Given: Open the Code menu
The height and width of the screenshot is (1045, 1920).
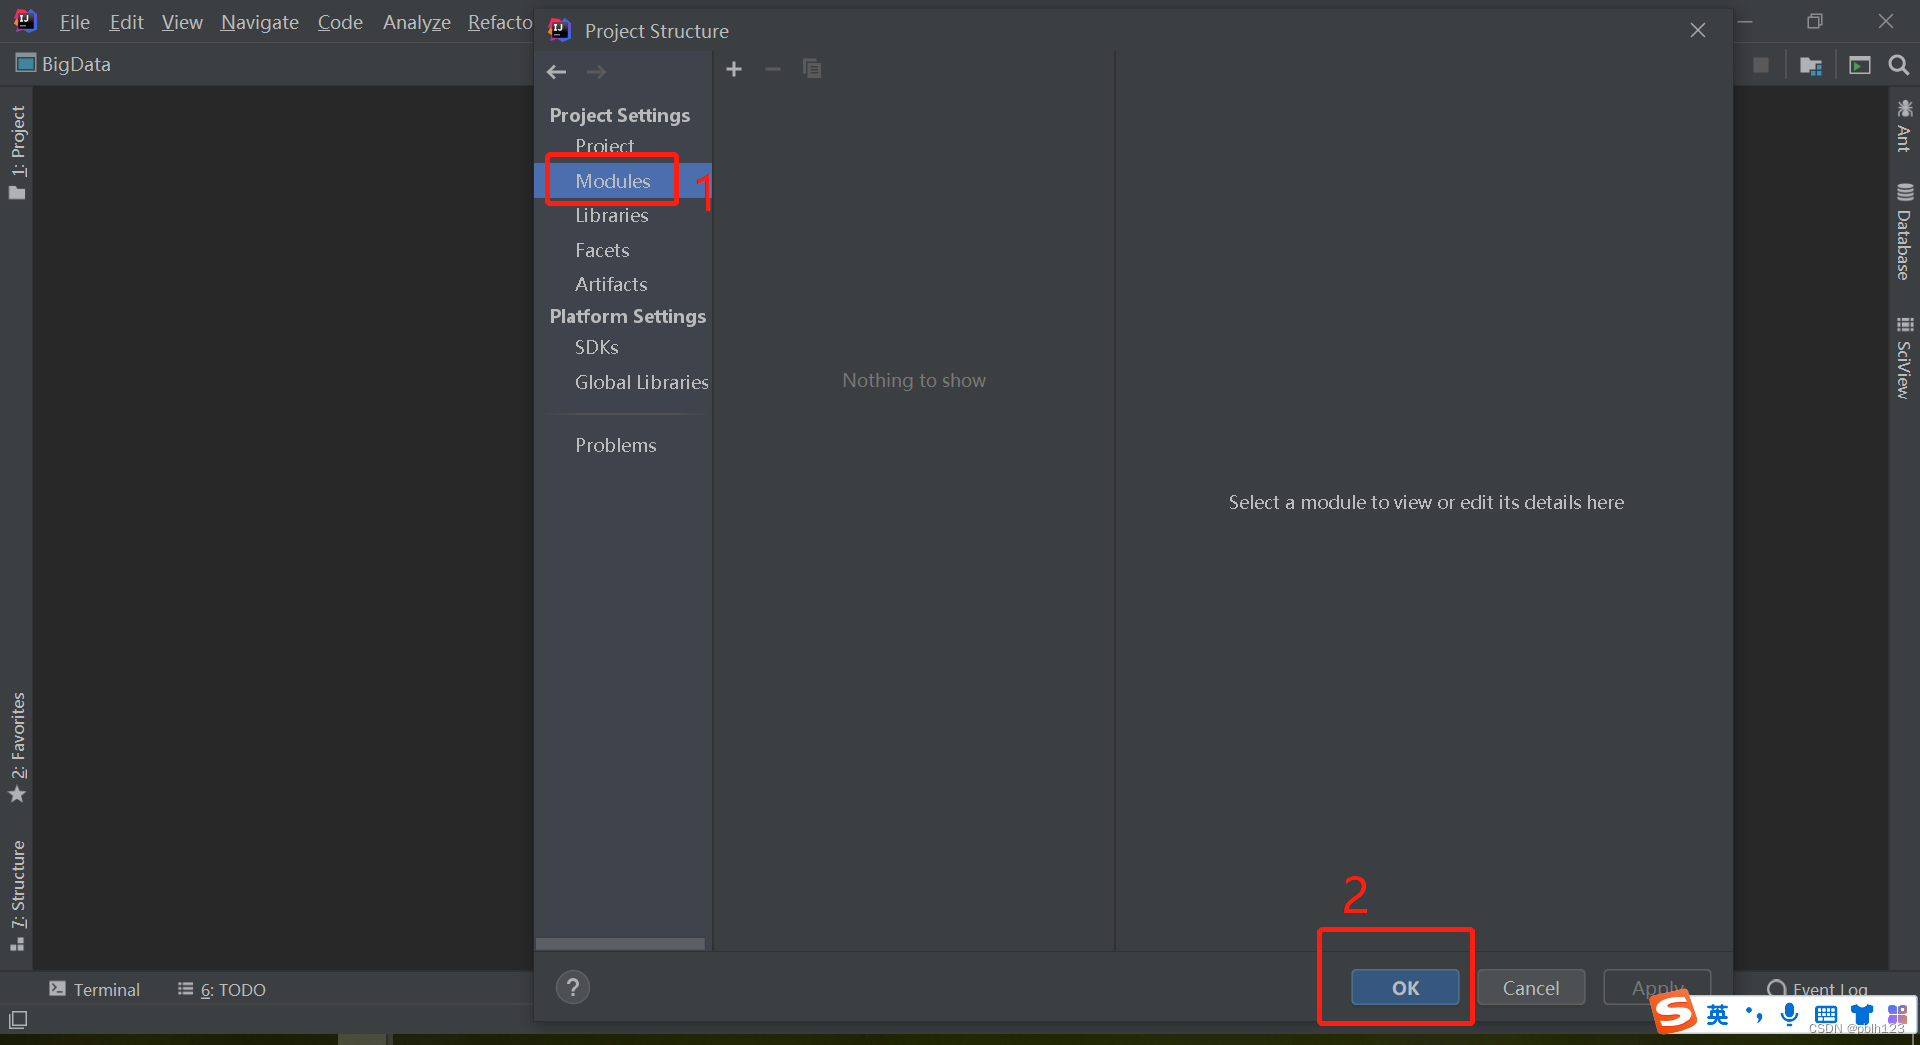Looking at the screenshot, I should click(340, 22).
